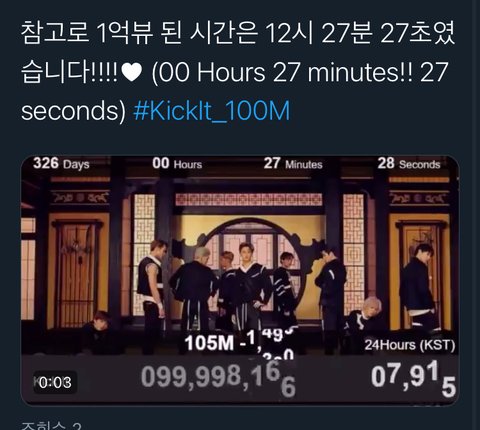Click the 326 Days counter label
Viewport: 480px width, 430px height.
click(x=61, y=164)
